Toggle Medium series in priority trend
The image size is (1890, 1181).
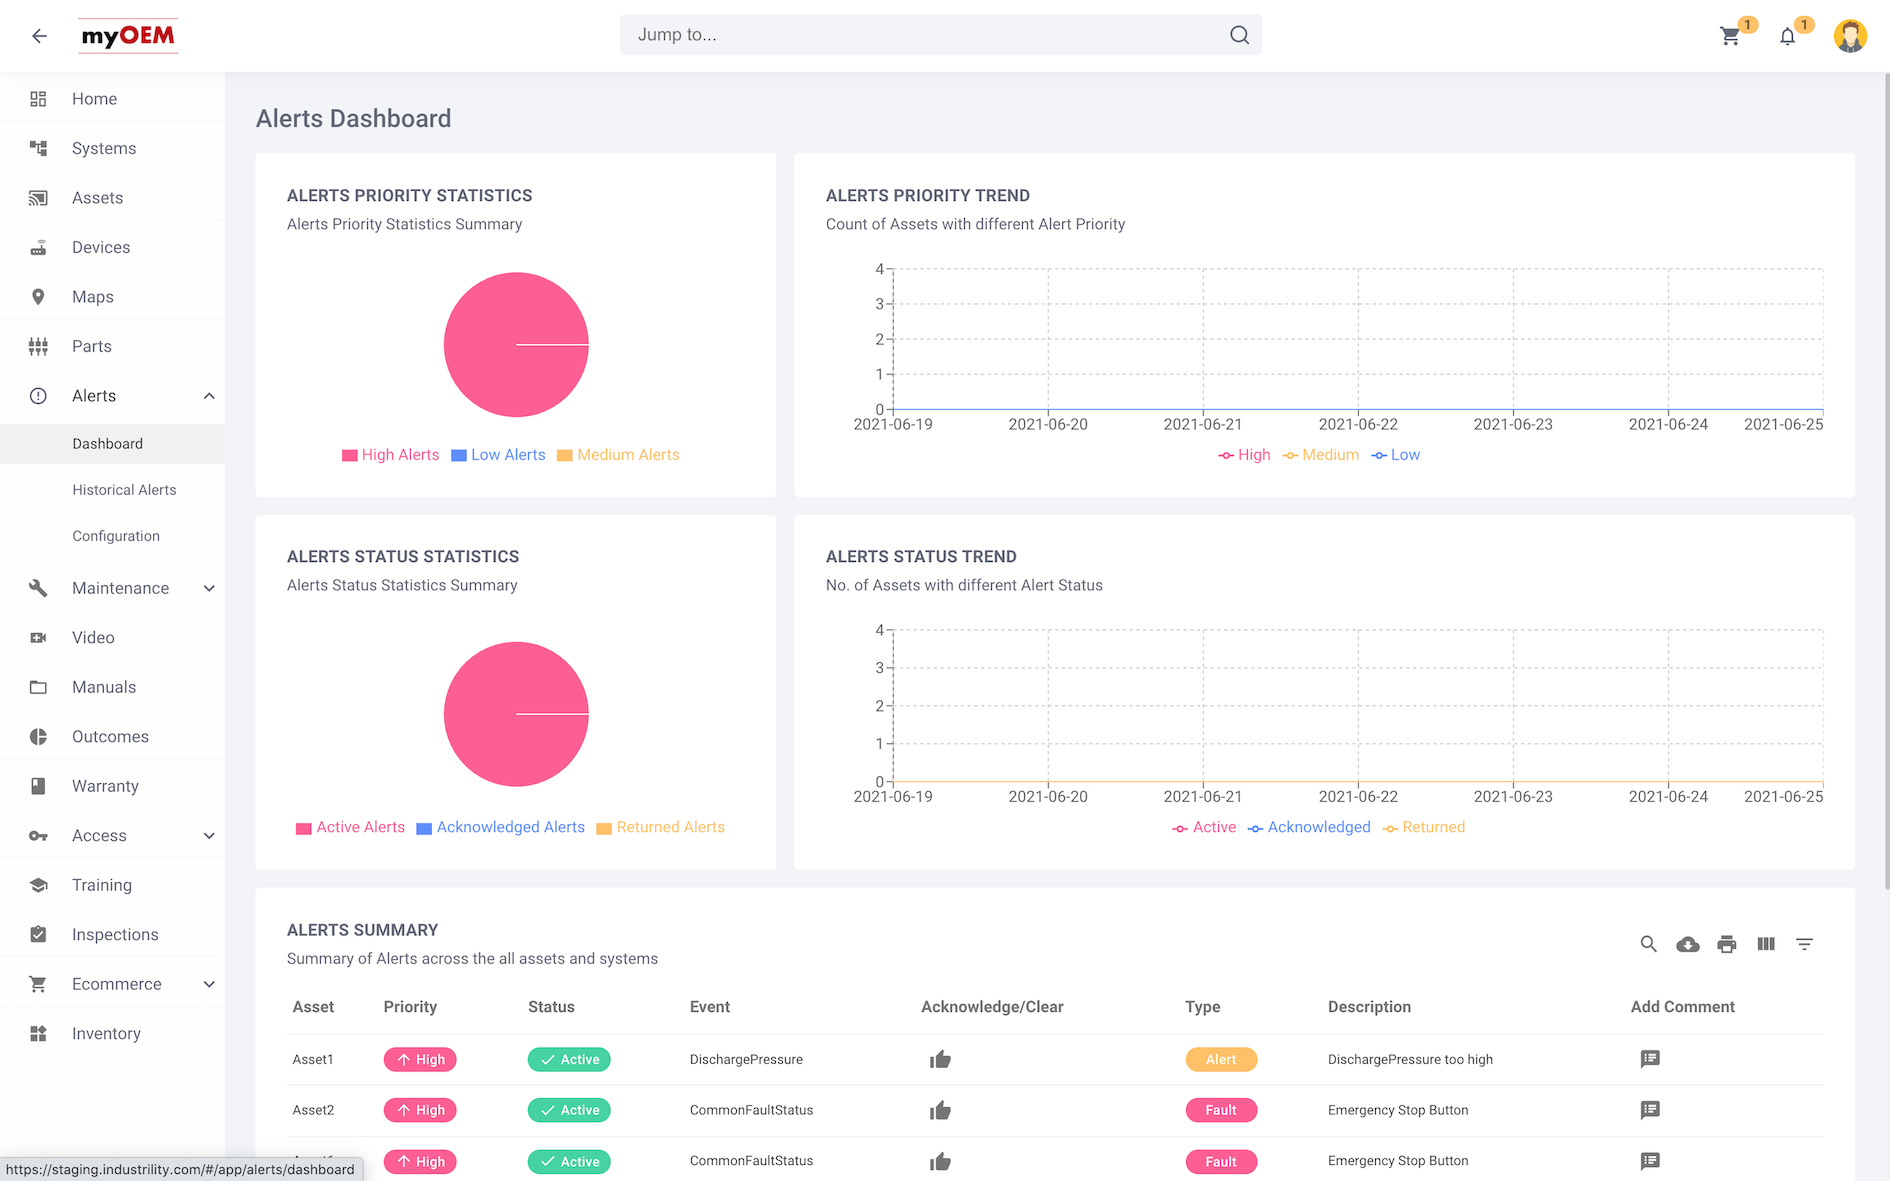(1320, 455)
